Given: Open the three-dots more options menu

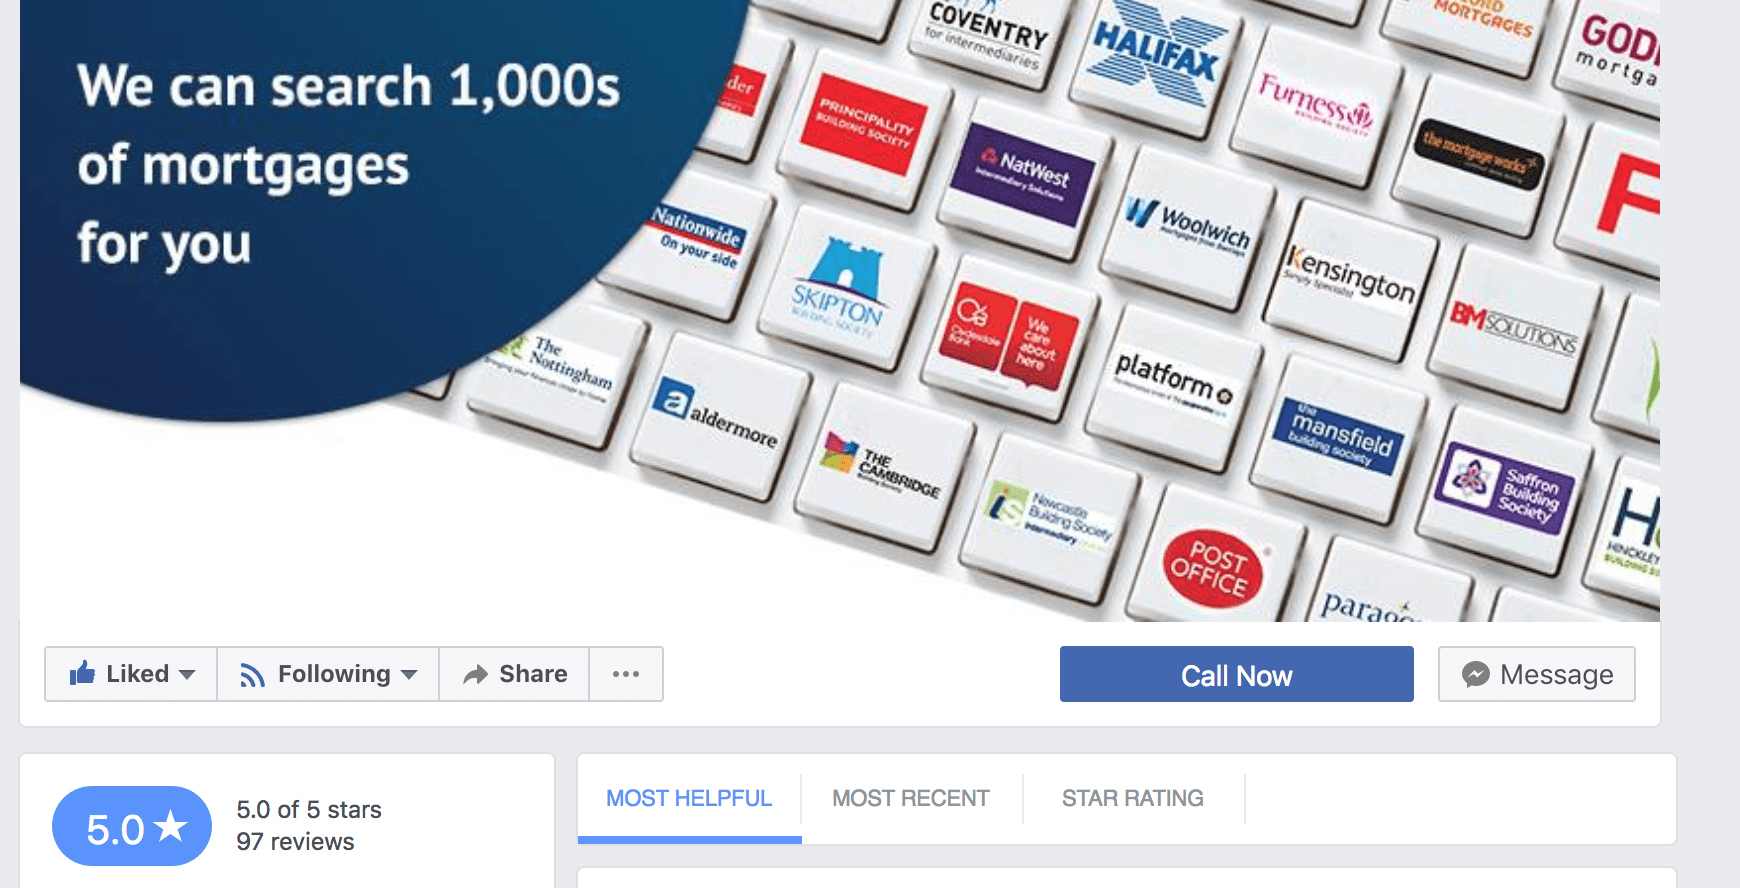Looking at the screenshot, I should [x=626, y=674].
